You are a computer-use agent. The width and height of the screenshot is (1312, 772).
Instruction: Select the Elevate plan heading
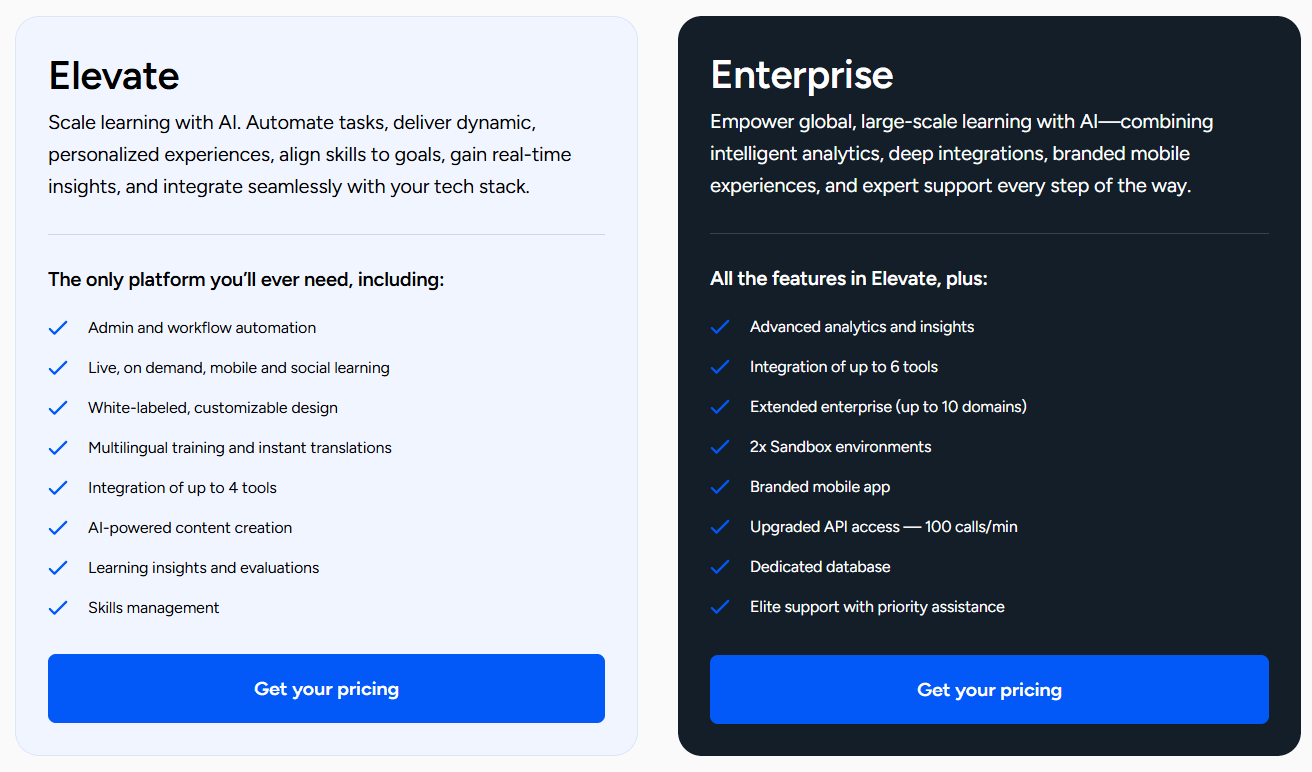pyautogui.click(x=114, y=75)
